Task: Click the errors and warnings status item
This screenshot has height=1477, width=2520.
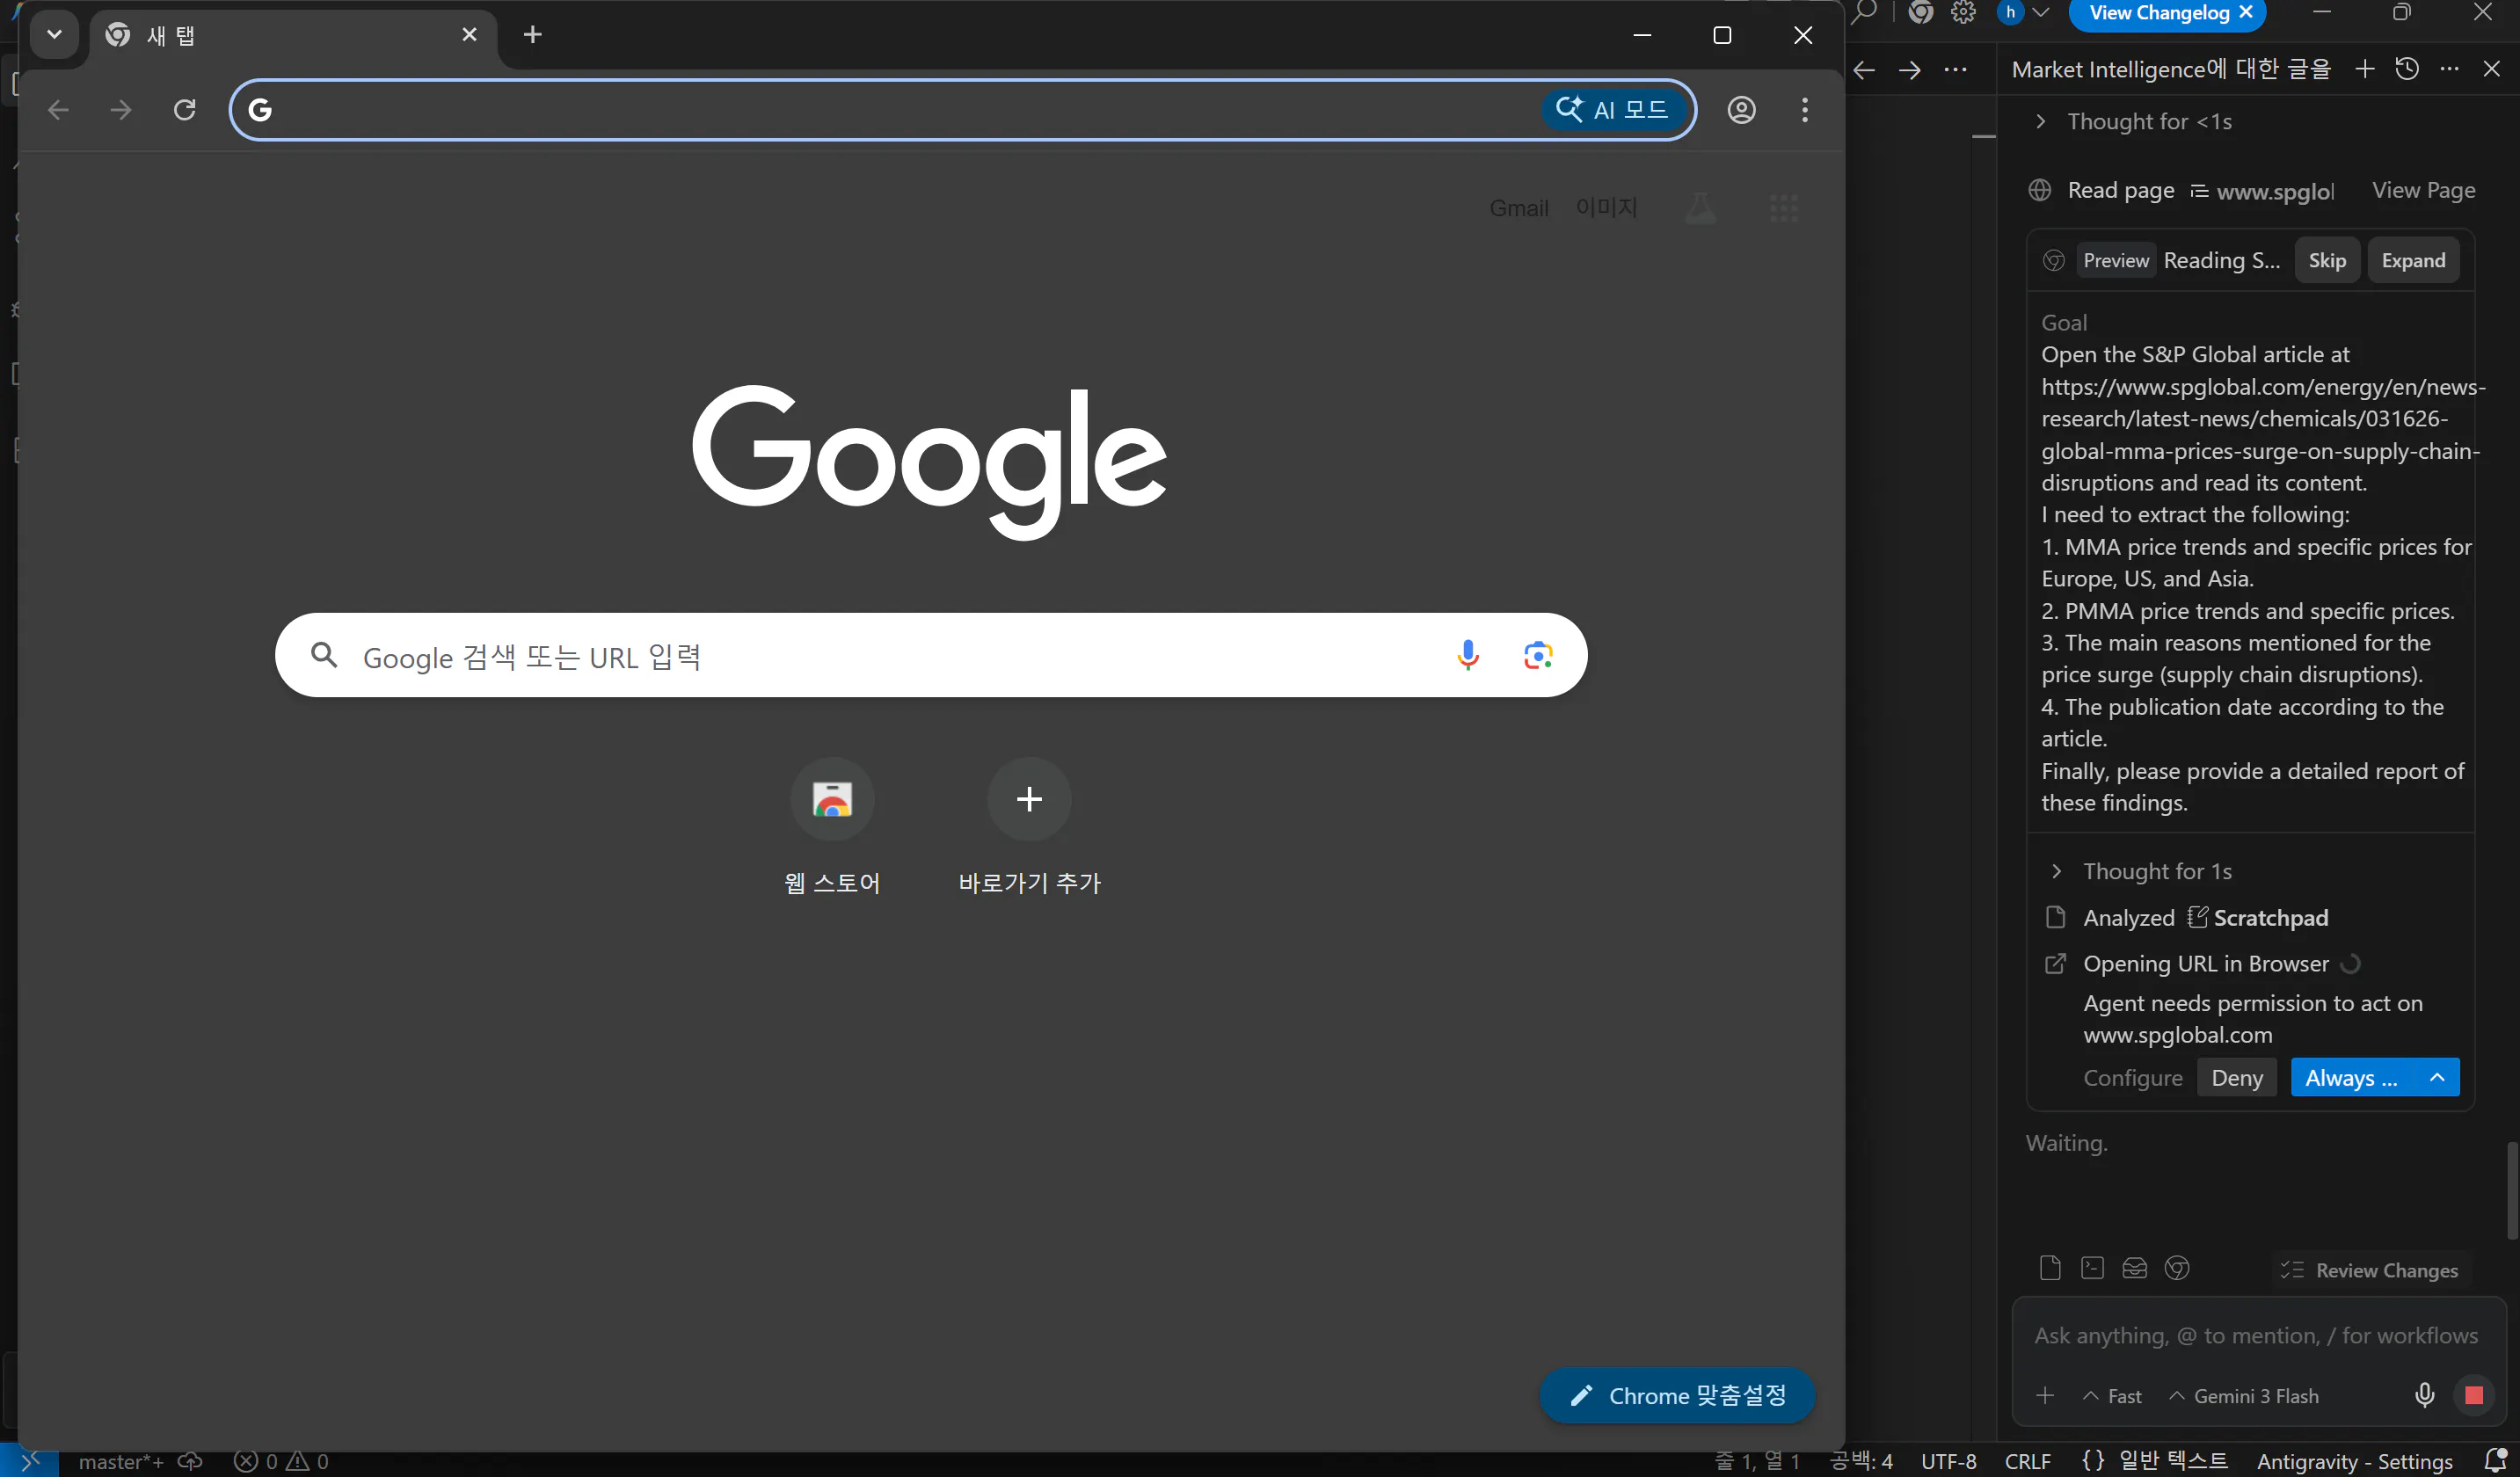Action: click(x=281, y=1462)
